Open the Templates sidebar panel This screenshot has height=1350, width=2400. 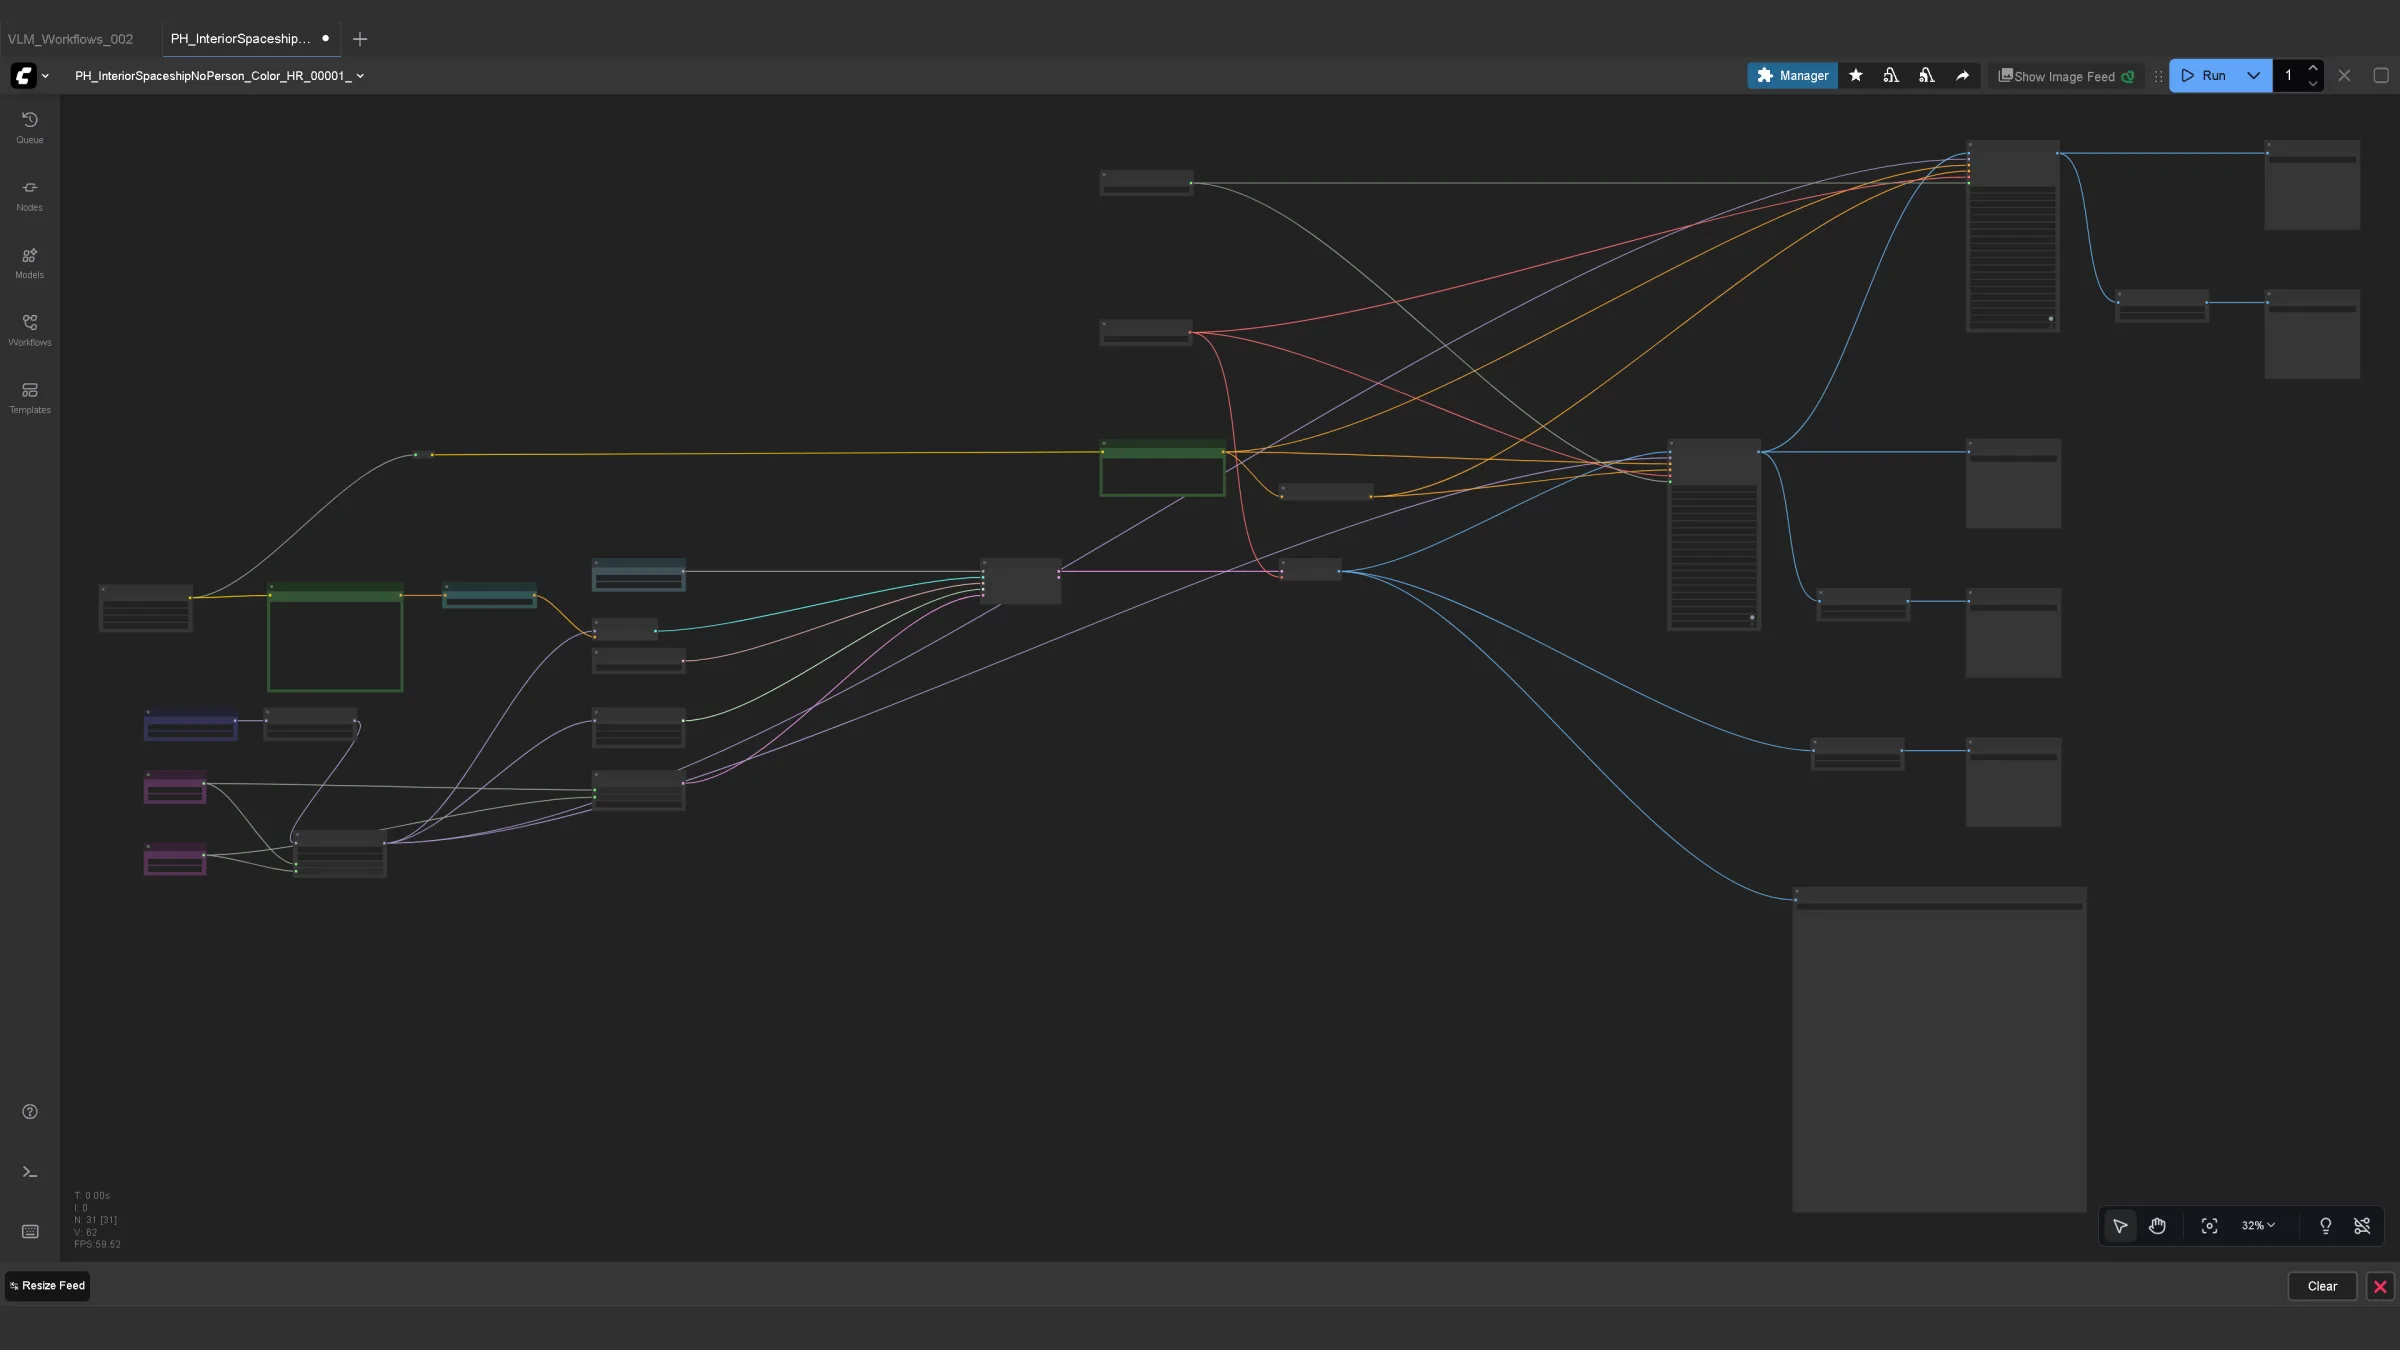click(30, 397)
